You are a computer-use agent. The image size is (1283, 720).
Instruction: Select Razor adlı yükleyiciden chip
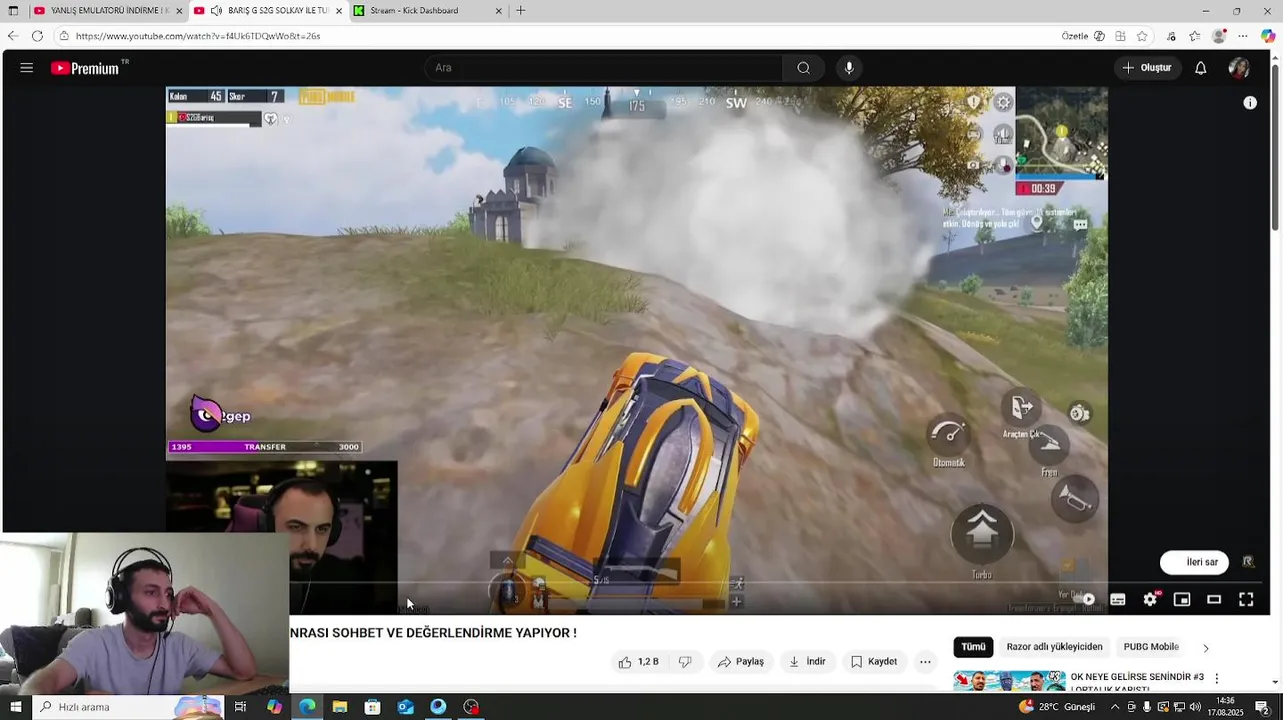tap(1054, 647)
